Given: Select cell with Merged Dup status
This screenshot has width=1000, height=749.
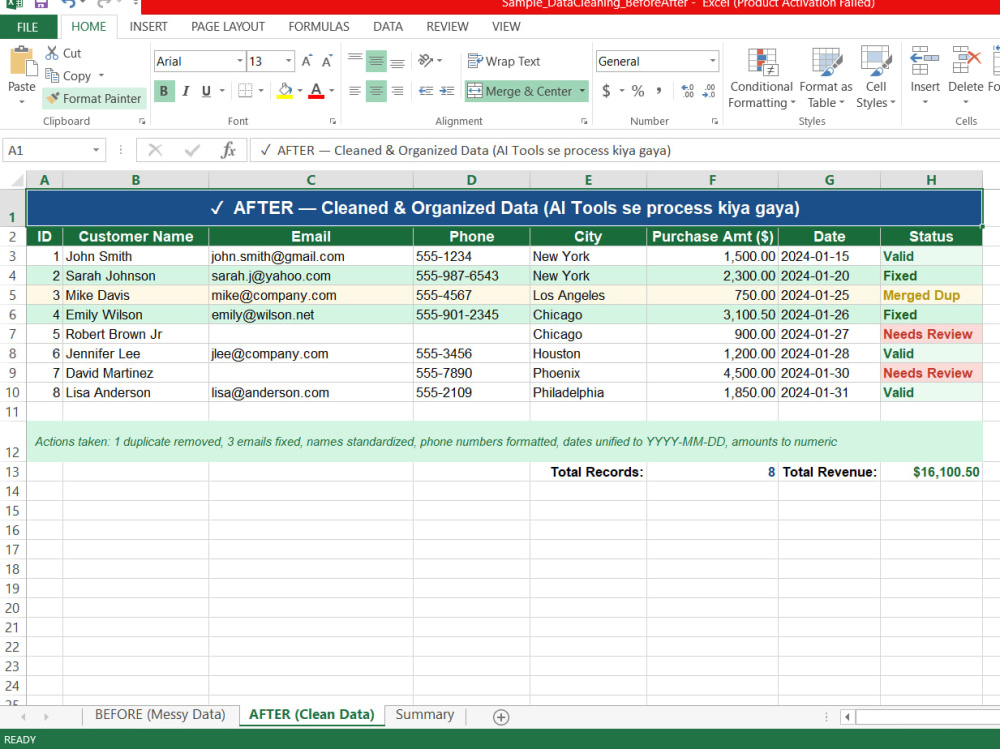Looking at the screenshot, I should [931, 295].
